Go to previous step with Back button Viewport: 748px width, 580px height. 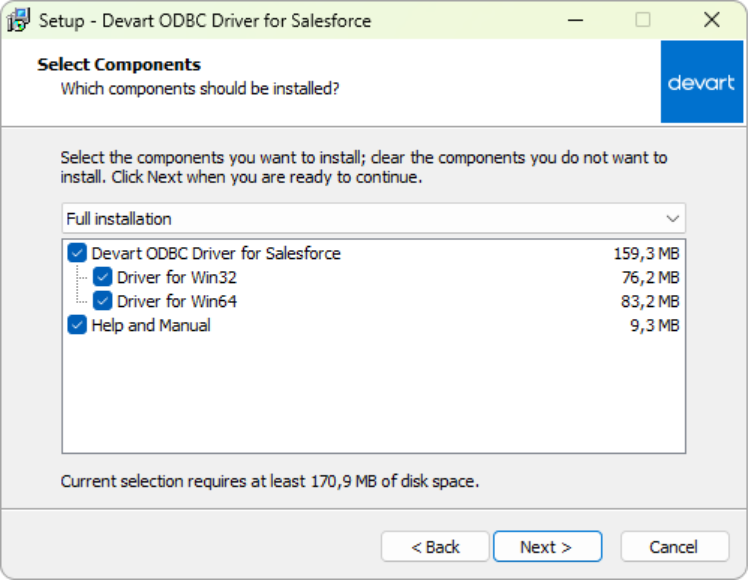(435, 547)
